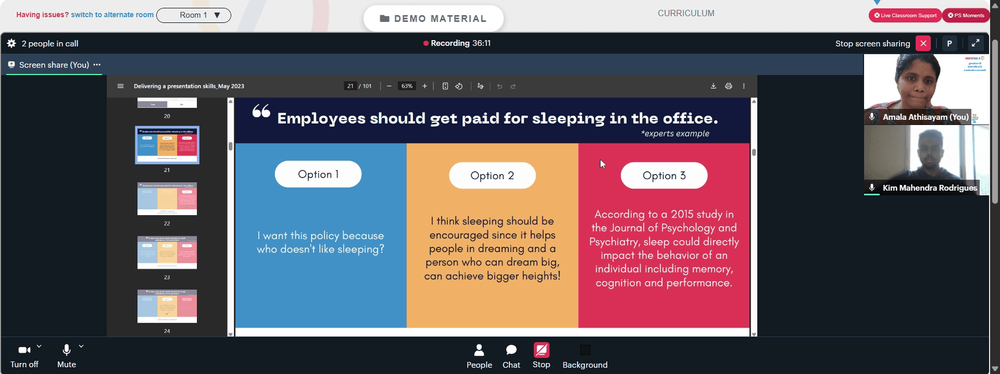Select the page 23 slide thumbnail
The image size is (1000, 374).
point(167,253)
